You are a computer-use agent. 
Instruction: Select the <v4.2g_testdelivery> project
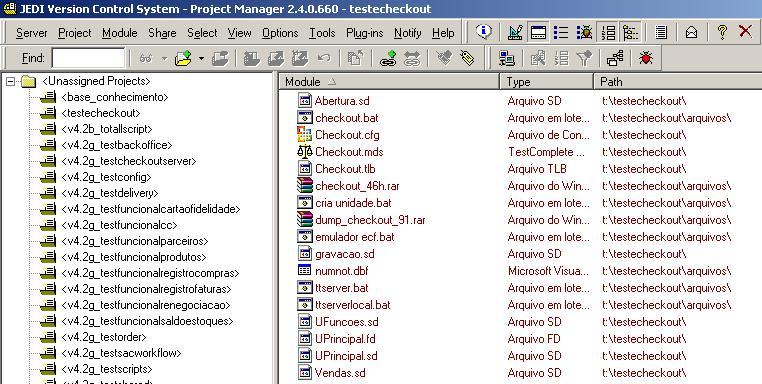pyautogui.click(x=110, y=193)
